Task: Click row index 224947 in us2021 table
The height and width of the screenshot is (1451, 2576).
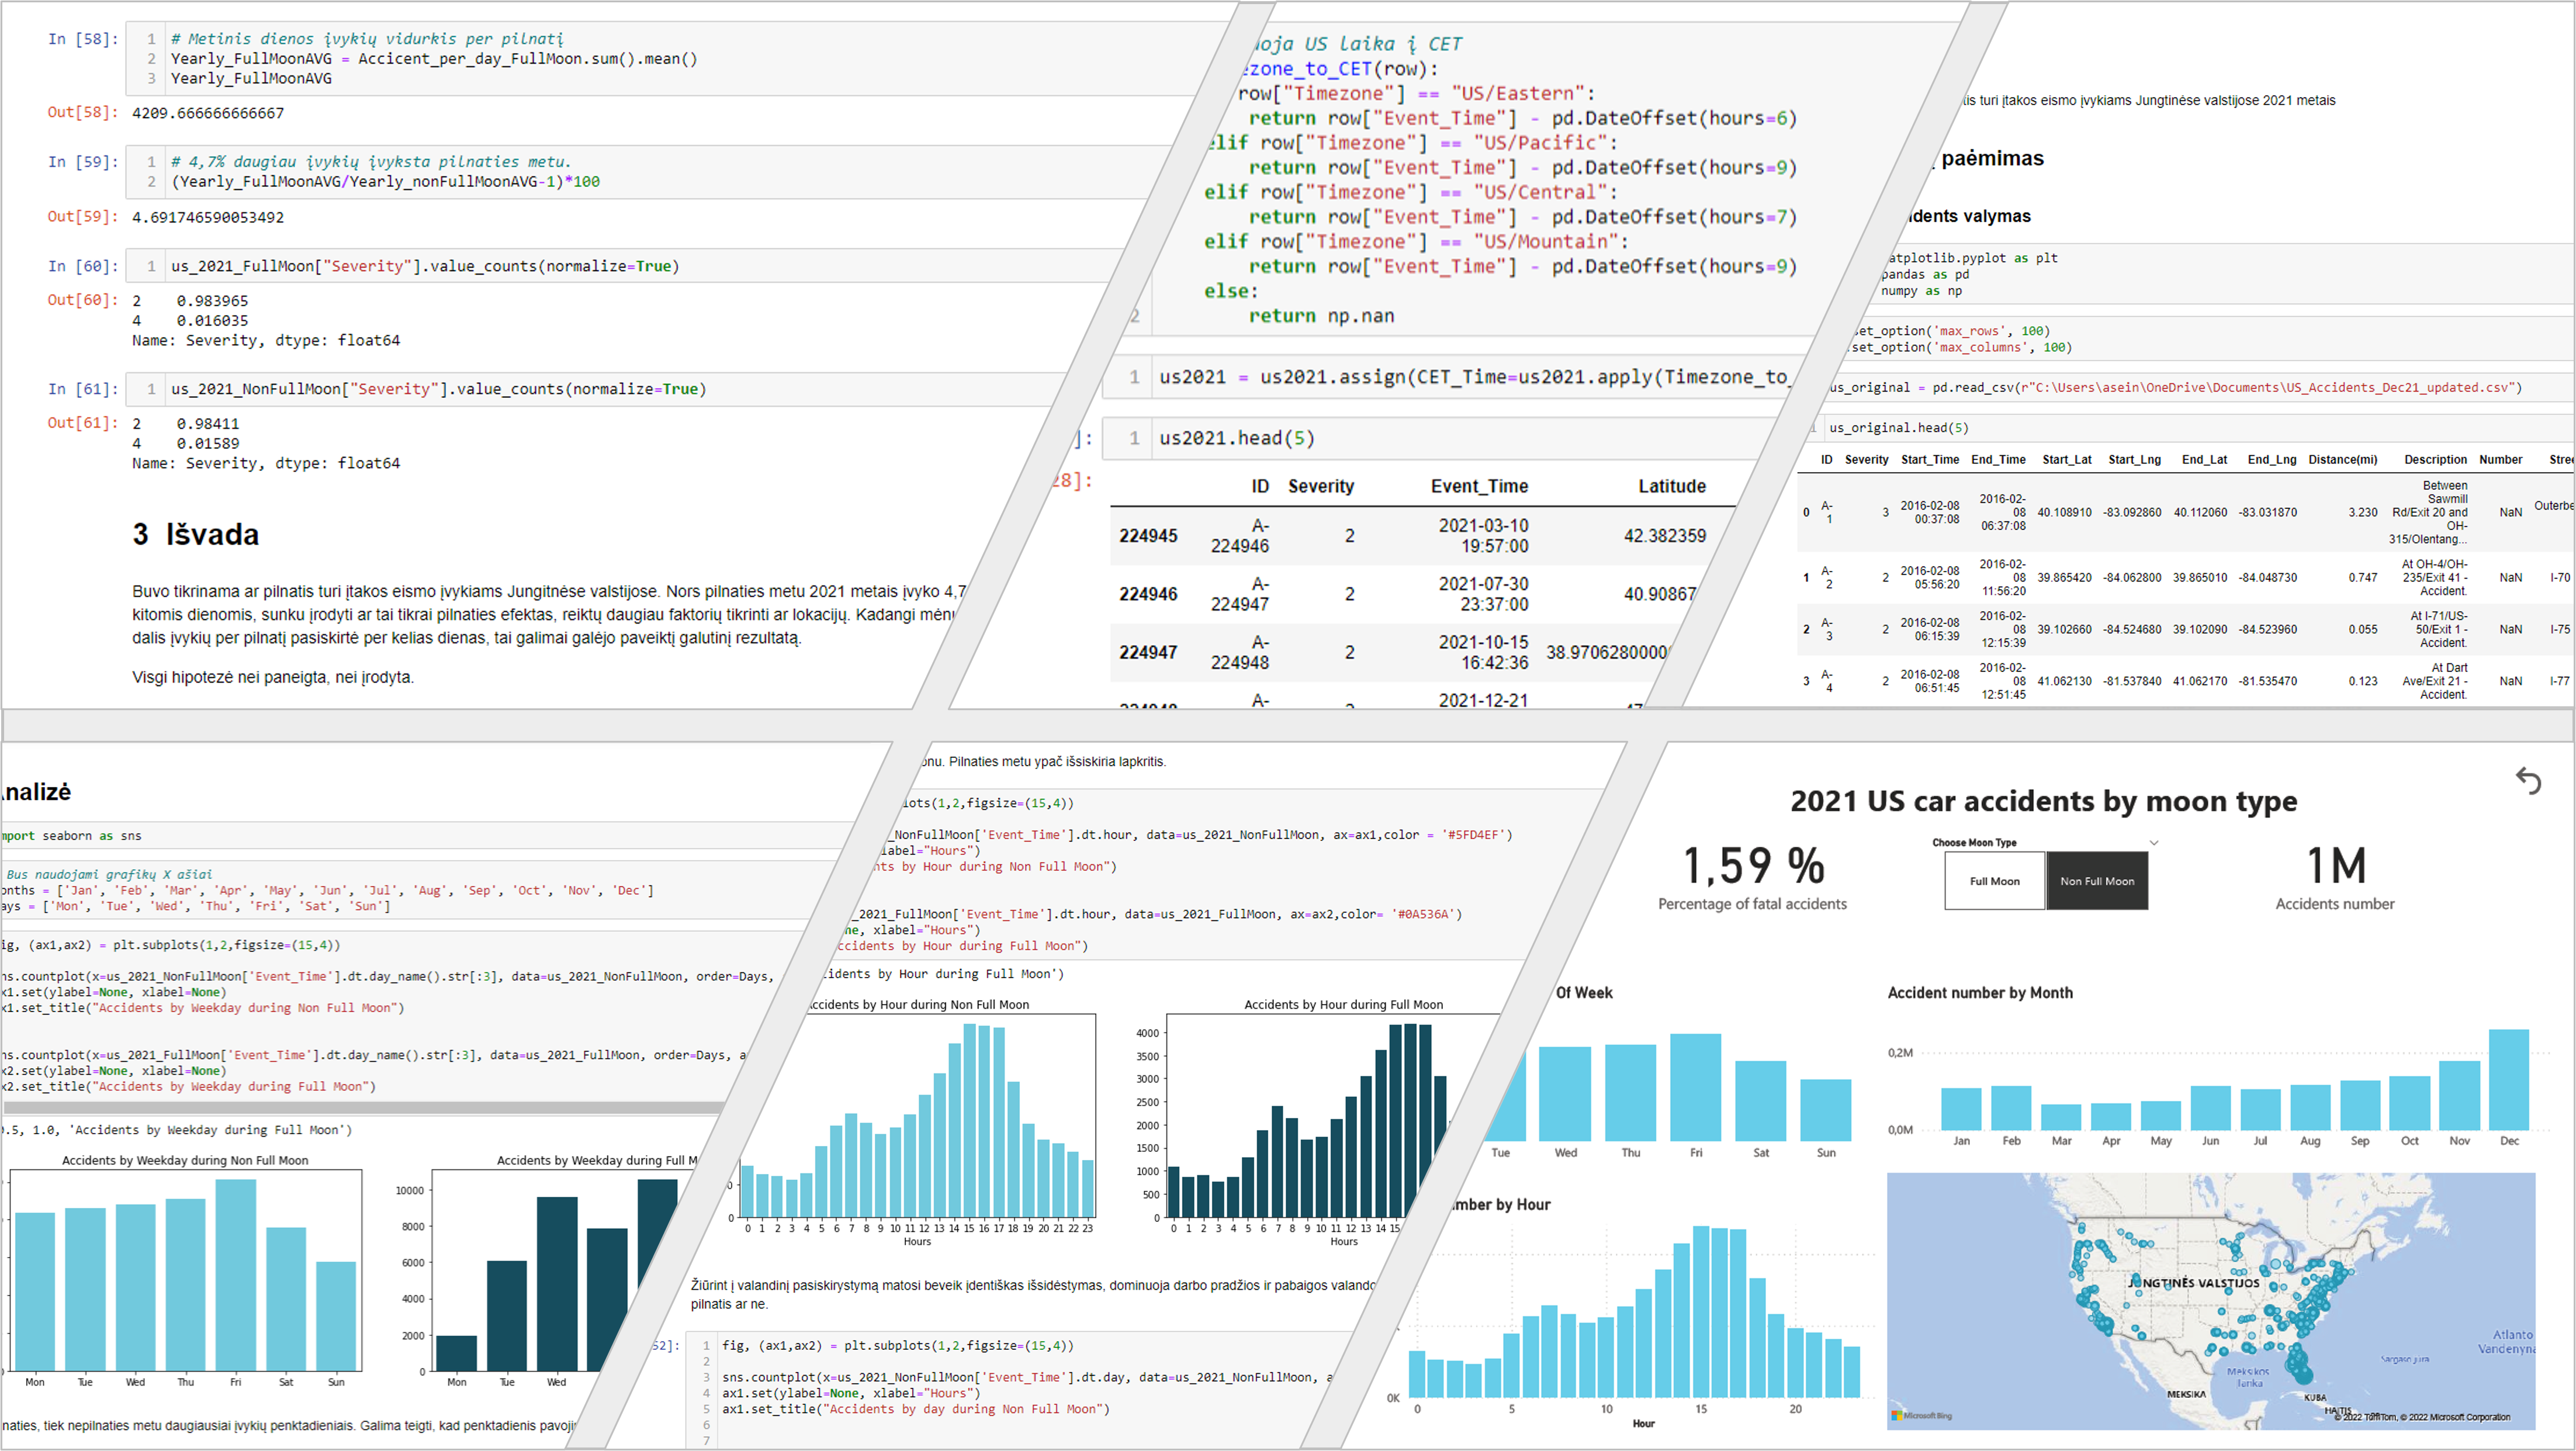Action: tap(1148, 652)
